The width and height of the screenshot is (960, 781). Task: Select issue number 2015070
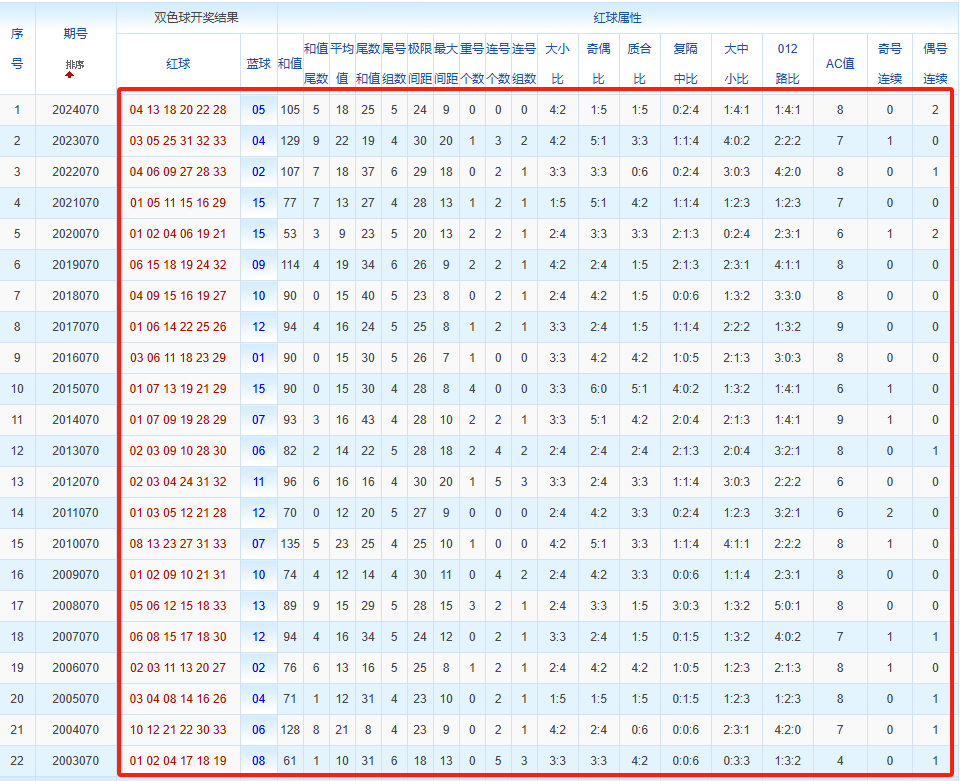75,389
